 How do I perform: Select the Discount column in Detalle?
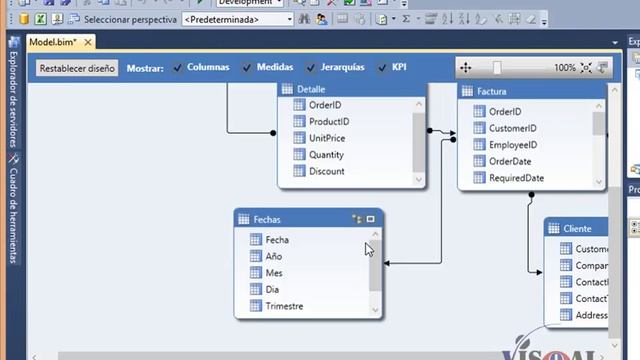pyautogui.click(x=327, y=171)
